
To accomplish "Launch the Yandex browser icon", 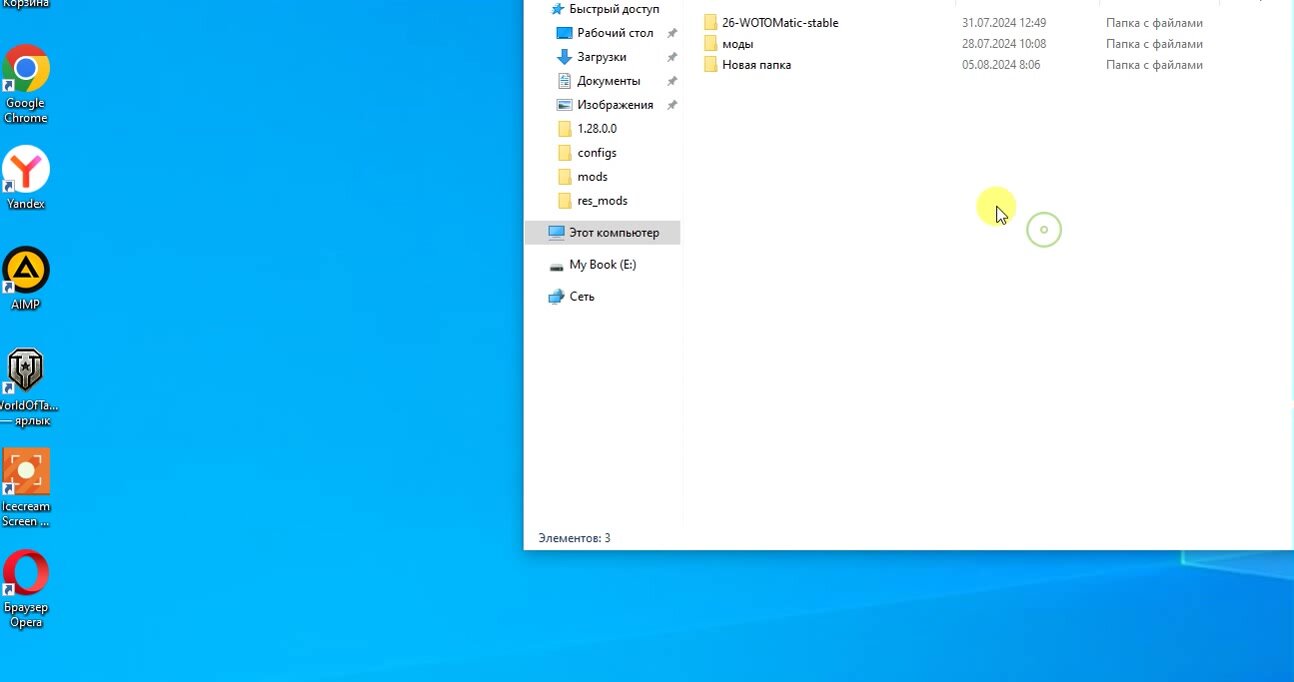I will (26, 170).
